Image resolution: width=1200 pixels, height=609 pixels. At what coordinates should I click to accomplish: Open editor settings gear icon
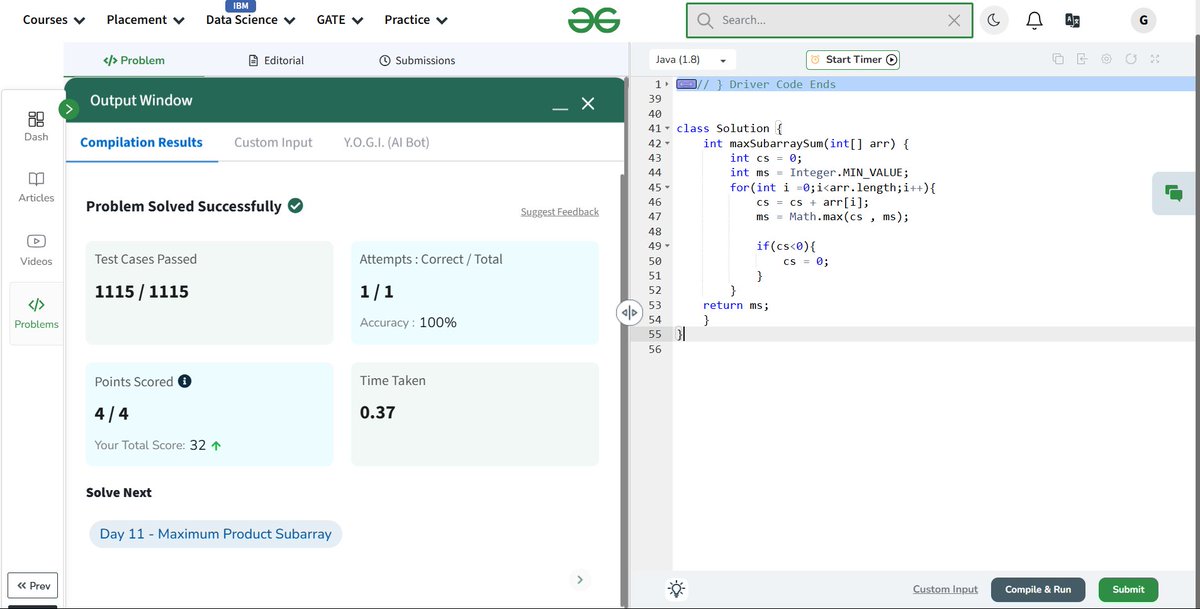coord(1106,59)
